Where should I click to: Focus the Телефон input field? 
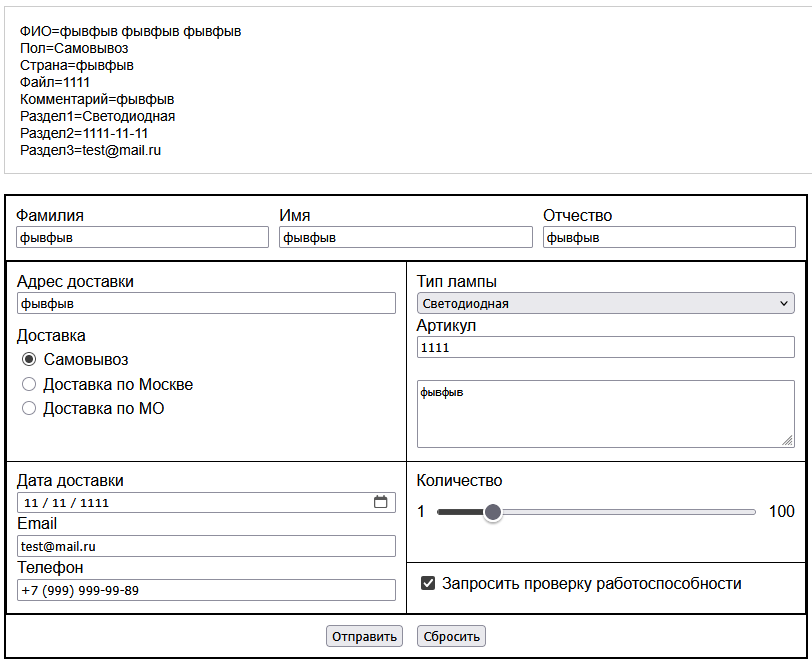tap(206, 590)
